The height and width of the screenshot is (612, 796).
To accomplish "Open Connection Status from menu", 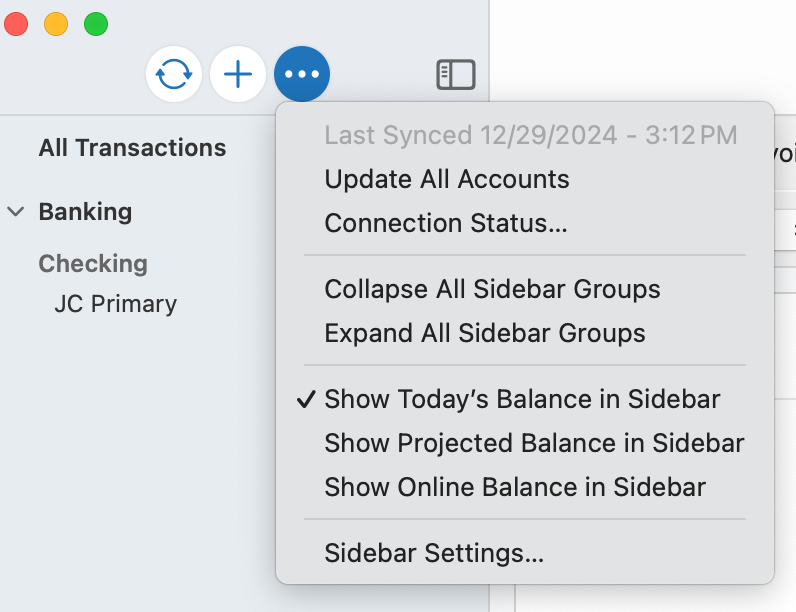I will coord(446,223).
